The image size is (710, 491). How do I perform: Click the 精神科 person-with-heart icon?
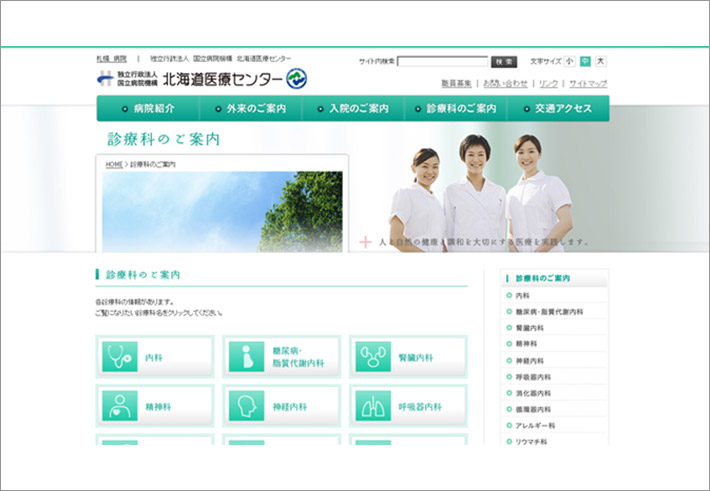pyautogui.click(x=119, y=406)
